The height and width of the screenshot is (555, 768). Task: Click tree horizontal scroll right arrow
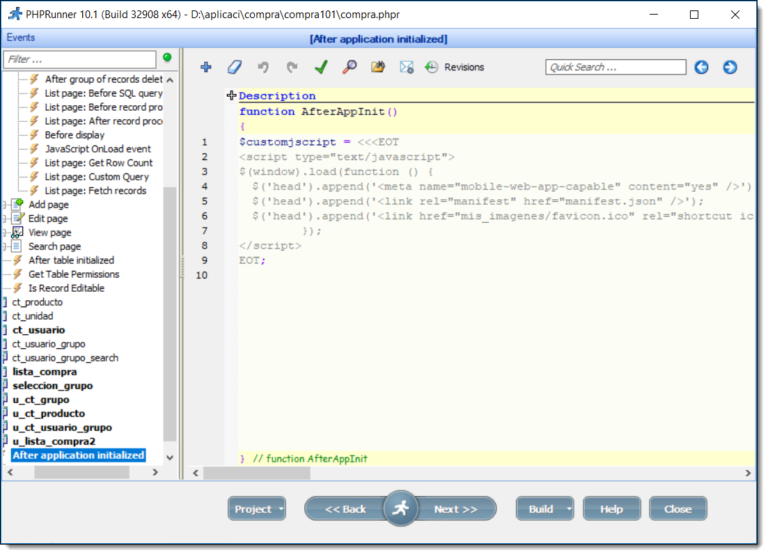pyautogui.click(x=155, y=472)
